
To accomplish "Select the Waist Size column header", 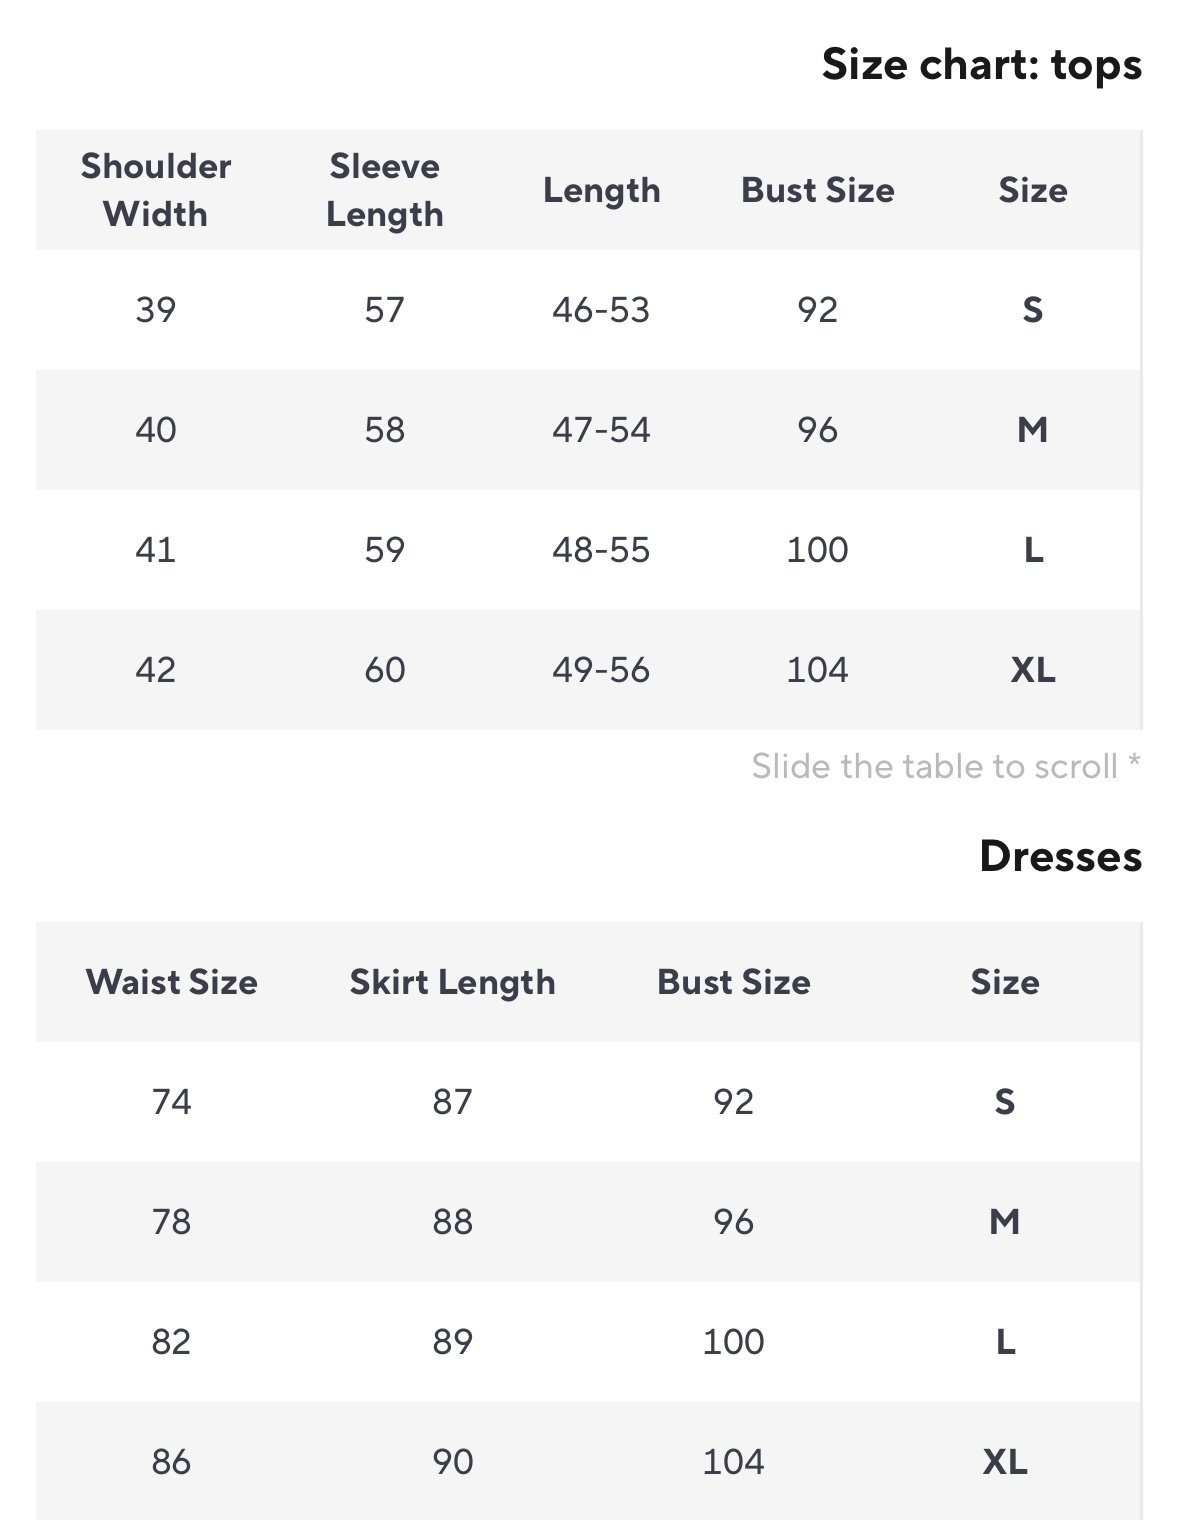I will 172,982.
